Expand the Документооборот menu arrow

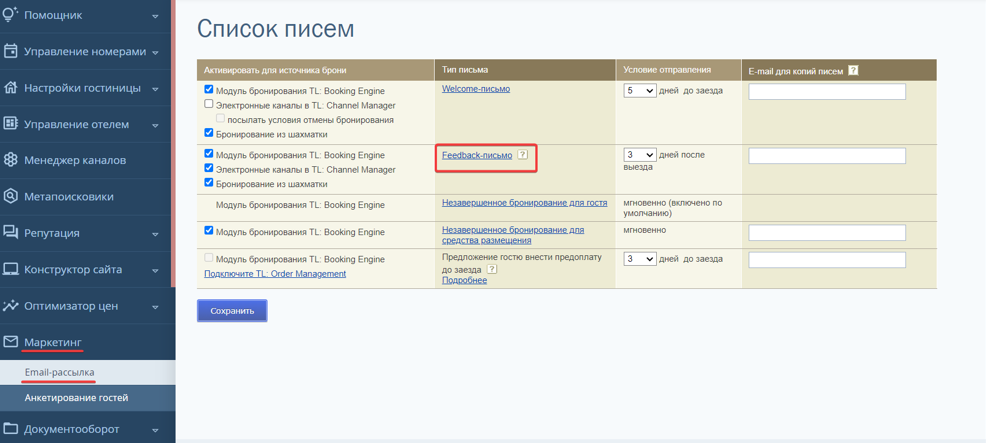click(155, 430)
